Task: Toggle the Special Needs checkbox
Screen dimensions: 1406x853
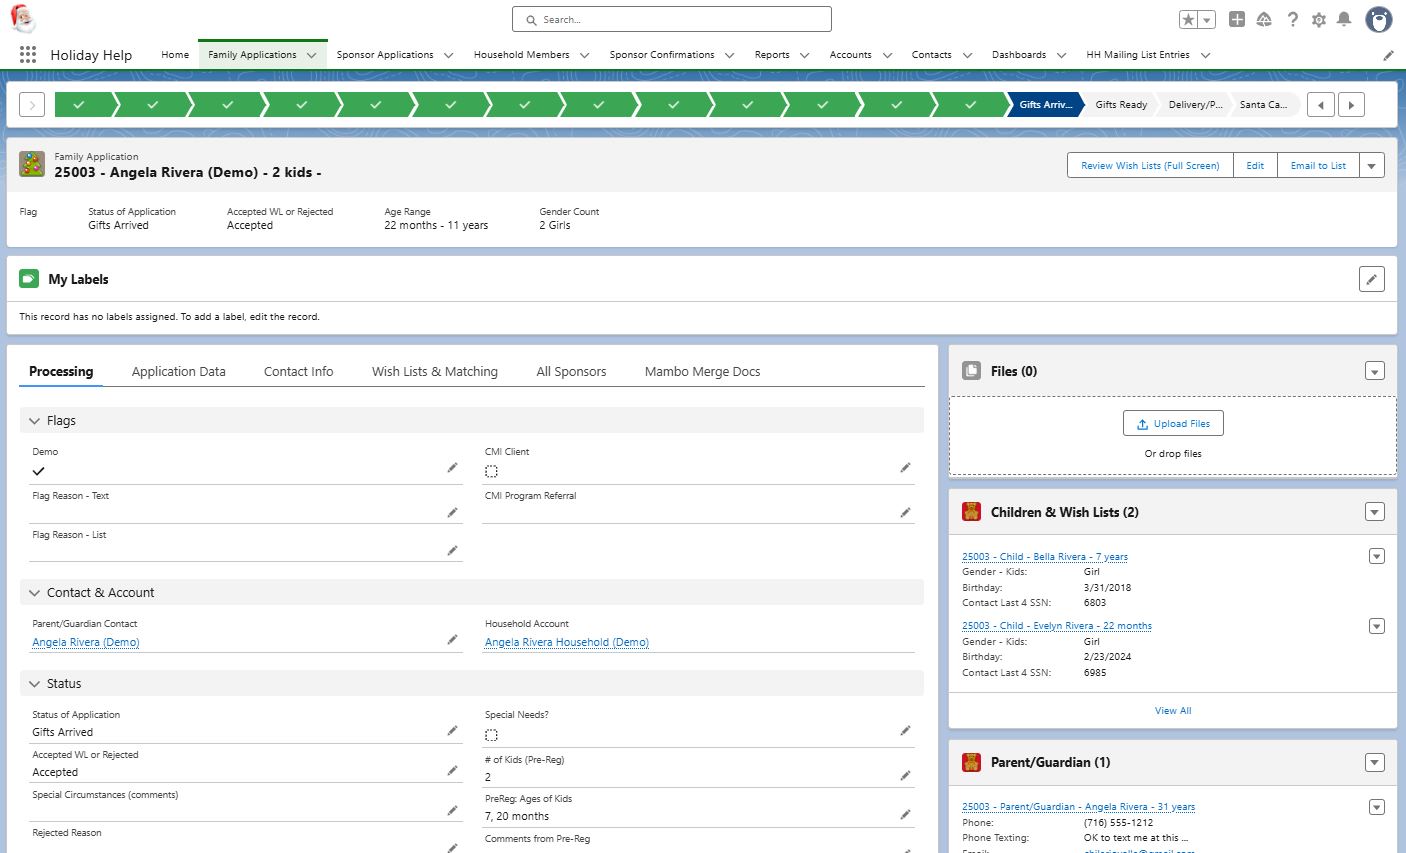Action: coord(491,735)
